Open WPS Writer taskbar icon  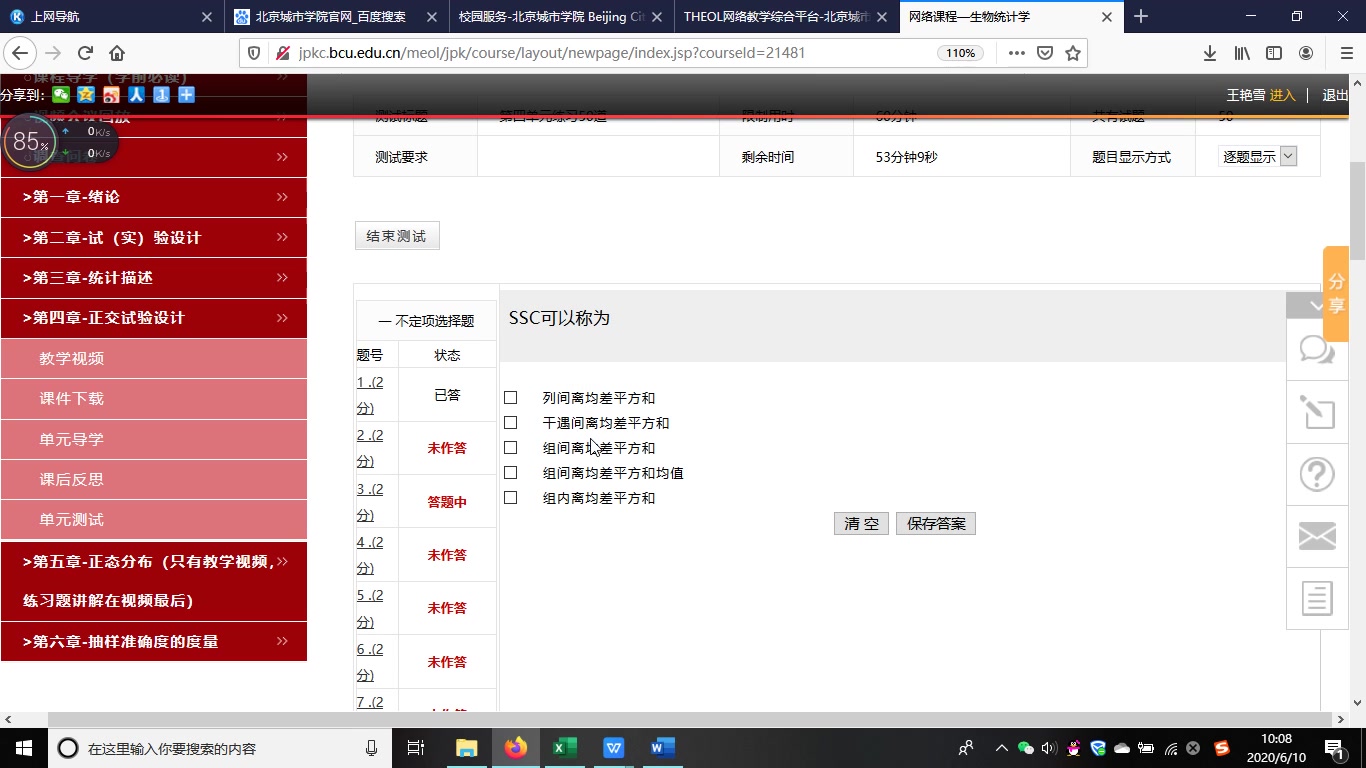(614, 747)
